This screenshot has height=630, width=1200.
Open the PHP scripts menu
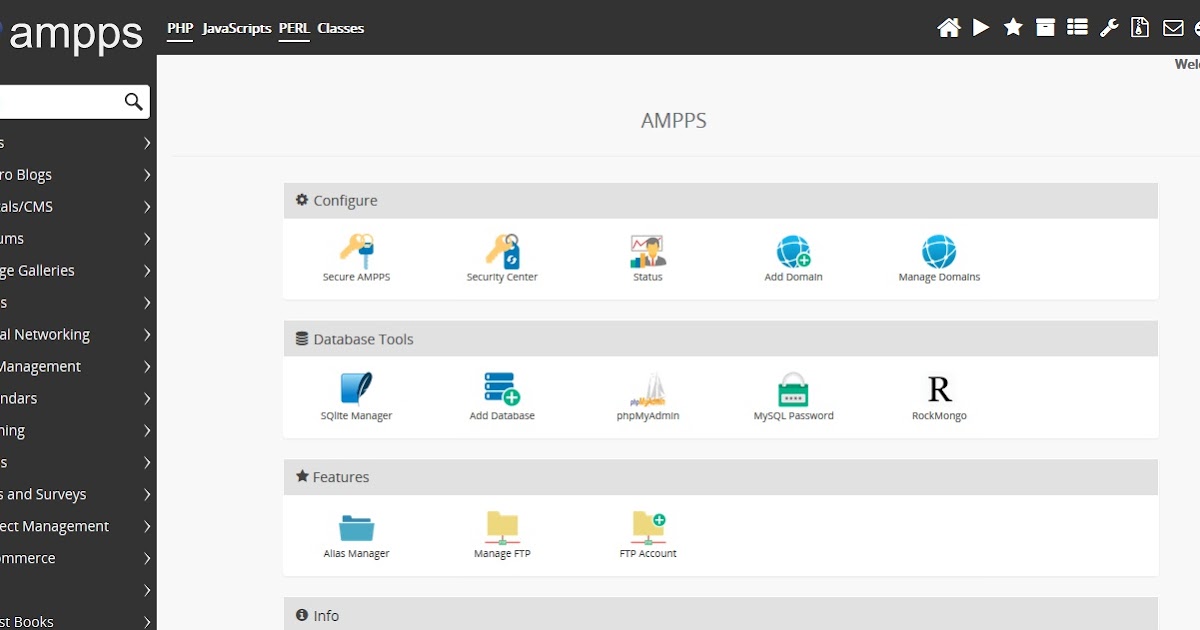click(180, 28)
